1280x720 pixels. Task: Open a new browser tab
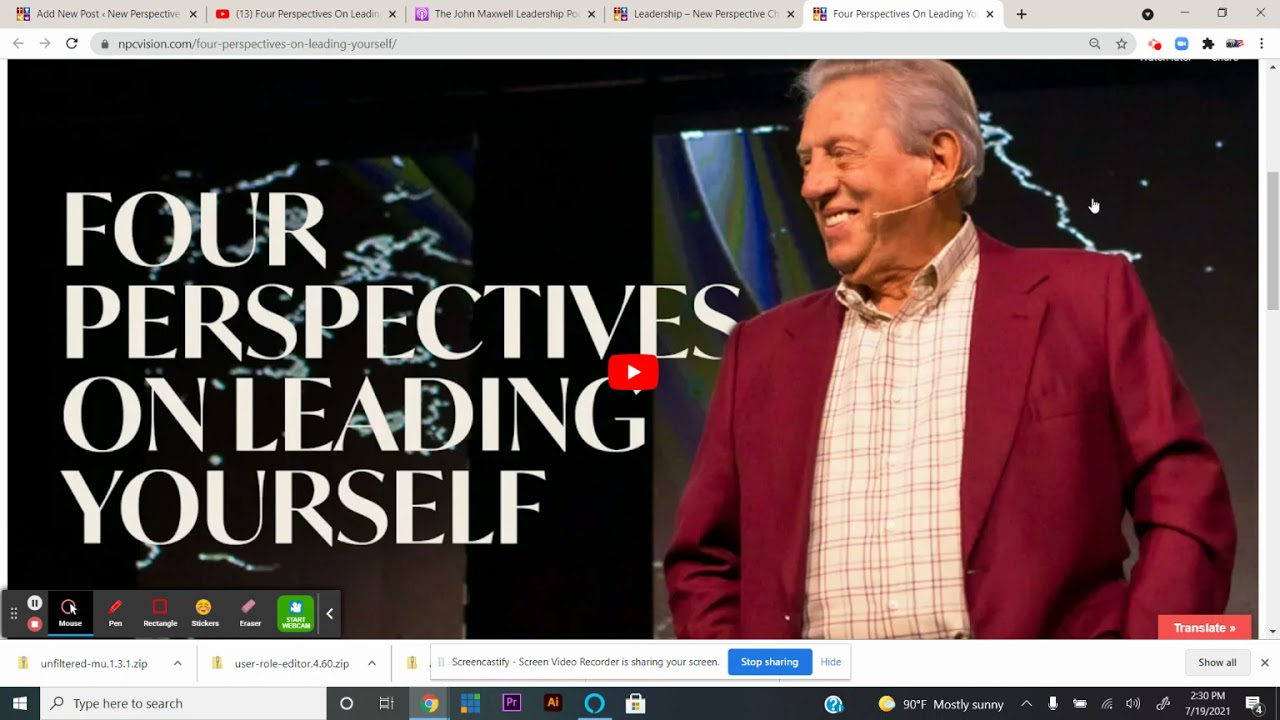1021,14
